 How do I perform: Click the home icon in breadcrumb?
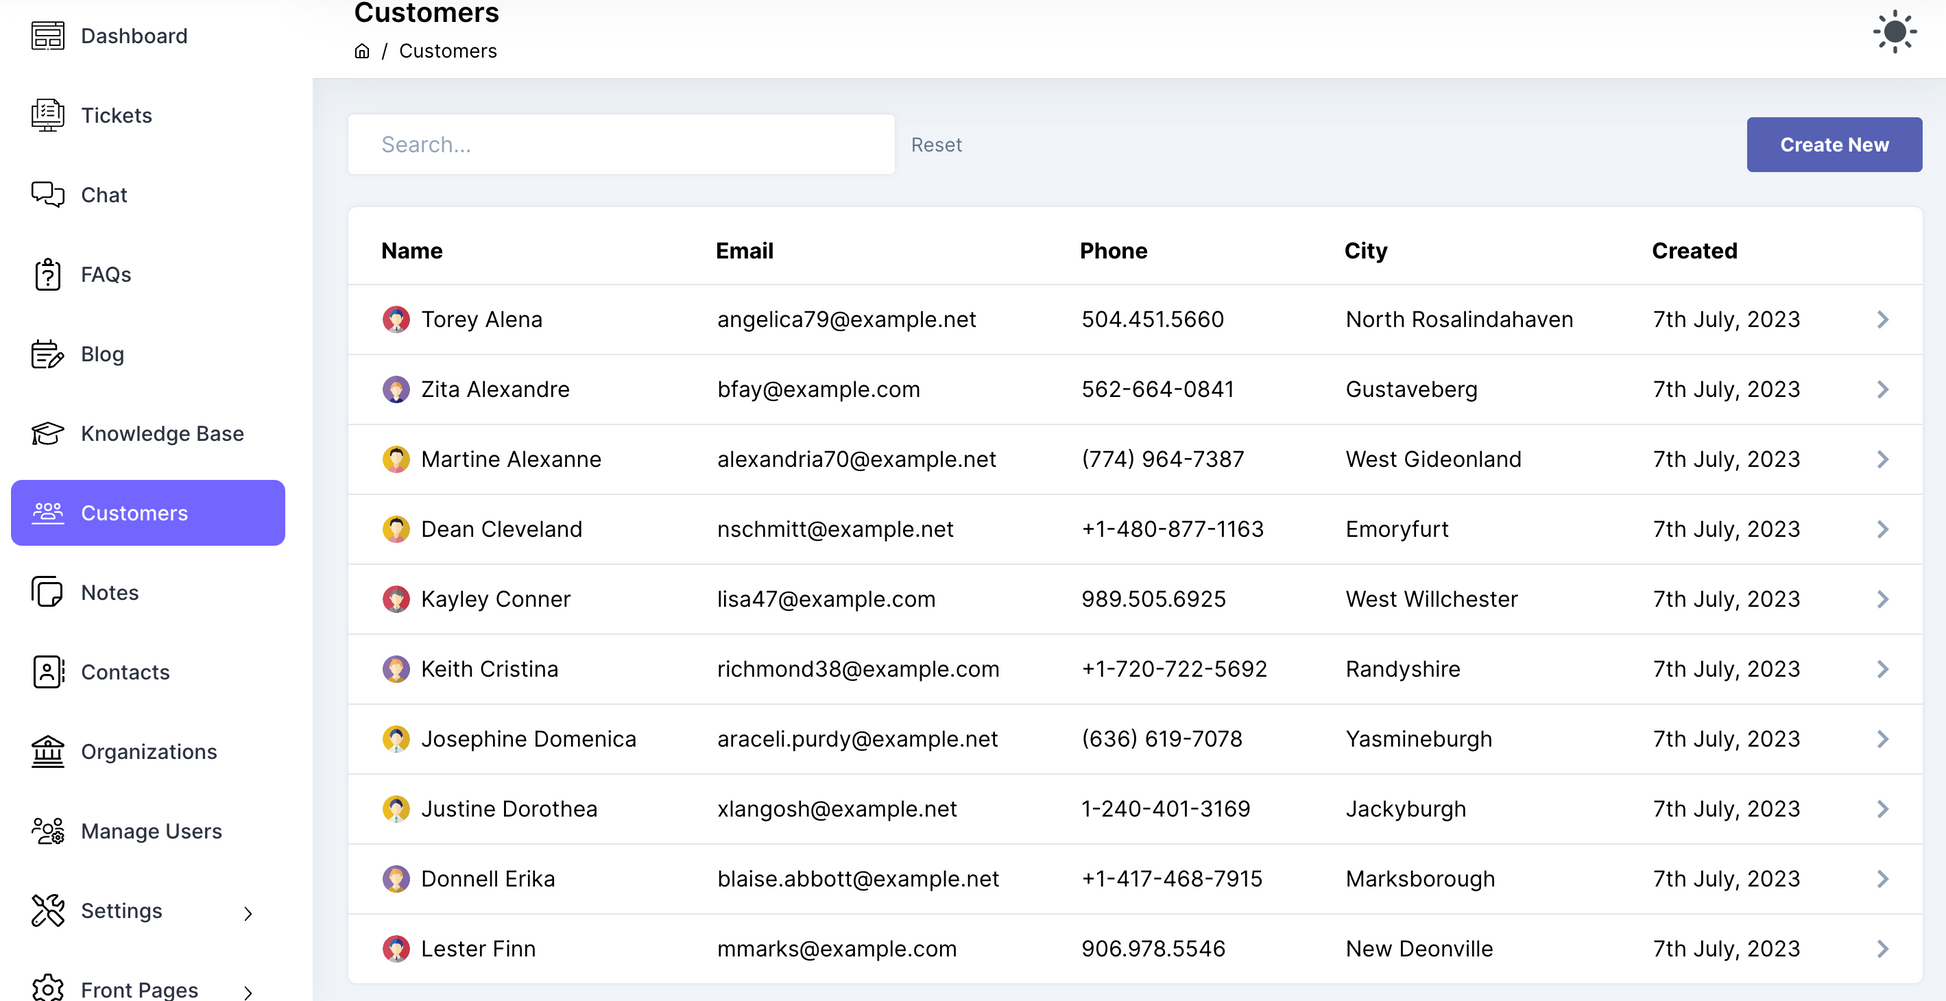[x=362, y=51]
